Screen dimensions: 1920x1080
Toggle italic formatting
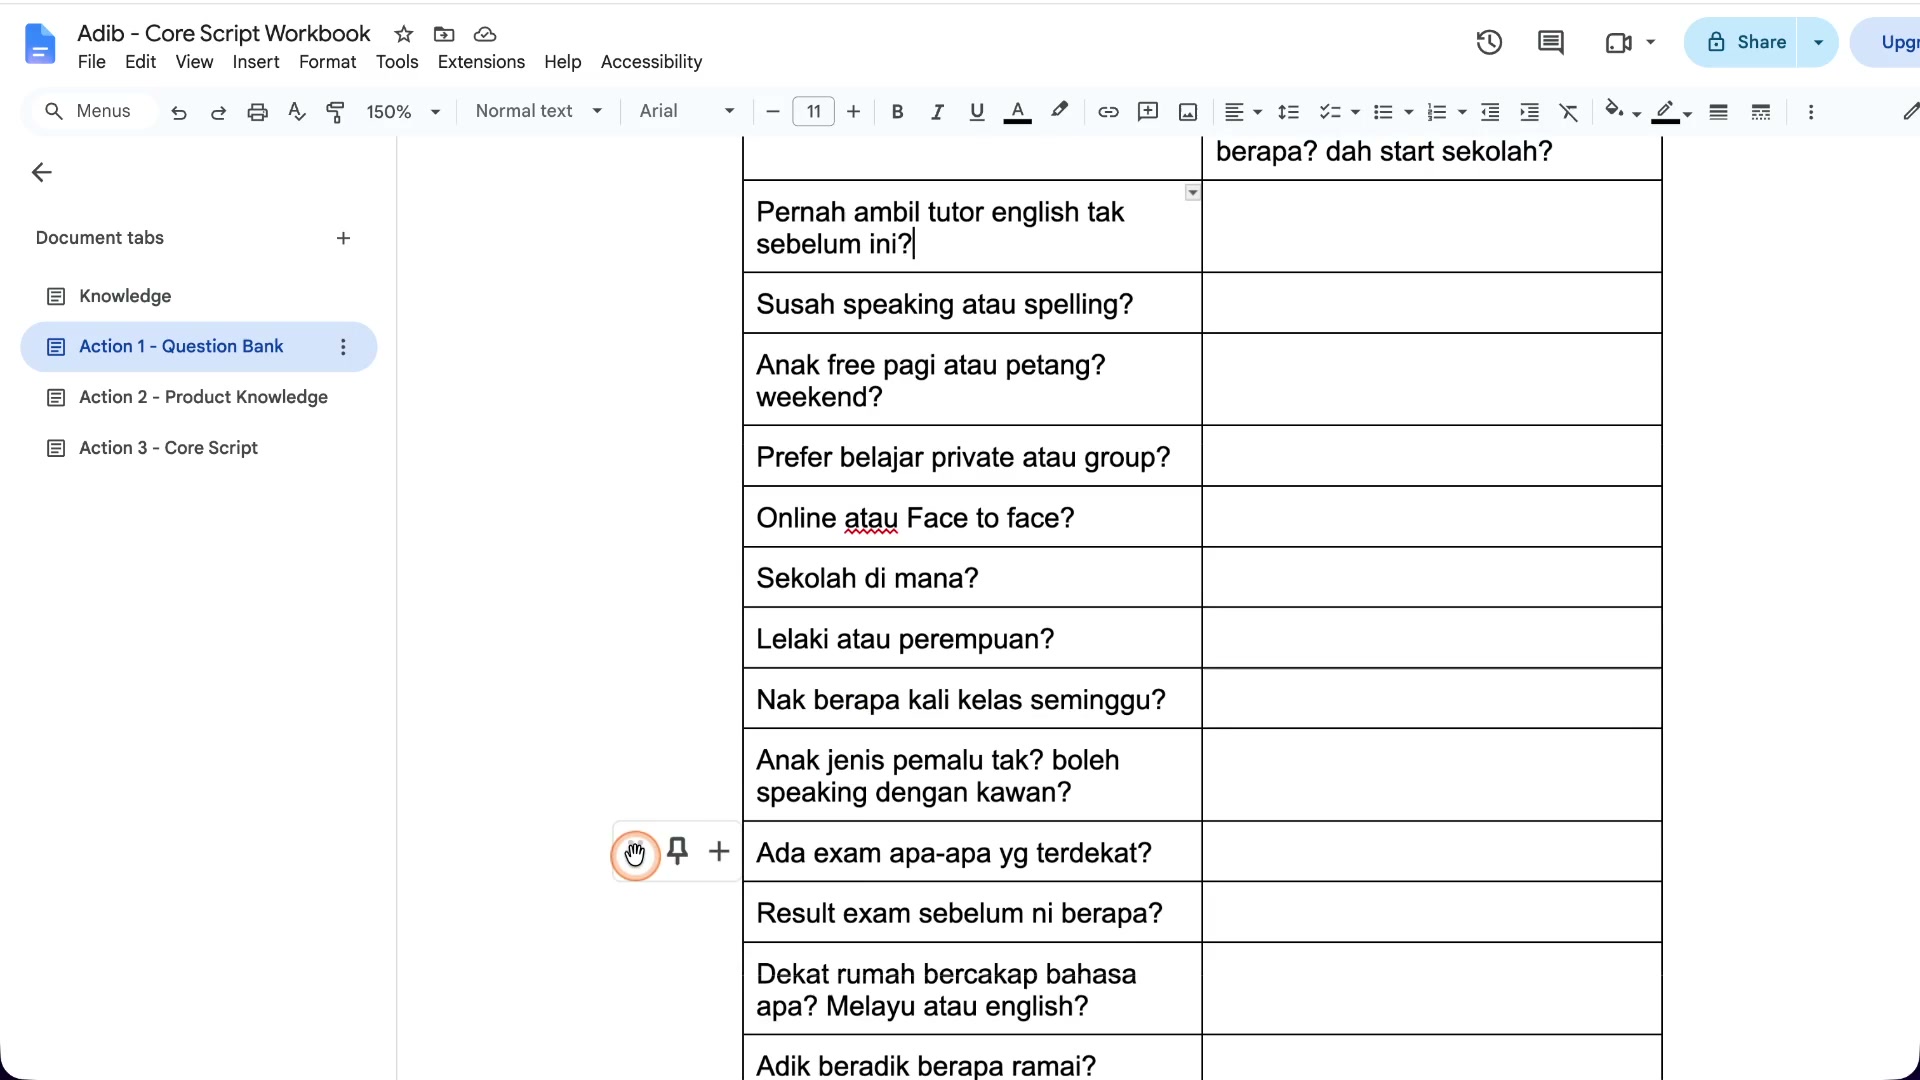click(x=937, y=112)
